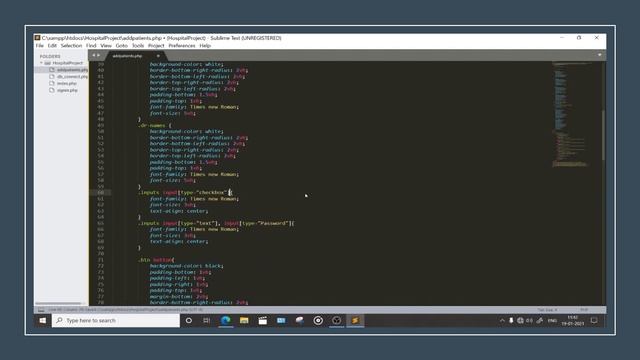The width and height of the screenshot is (640, 360).
Task: Open Task View on the taskbar
Action: point(207,320)
